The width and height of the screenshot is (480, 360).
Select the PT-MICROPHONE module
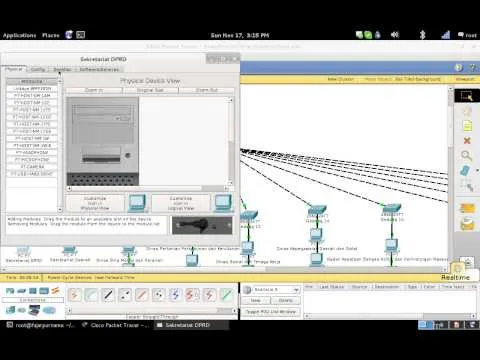32,160
